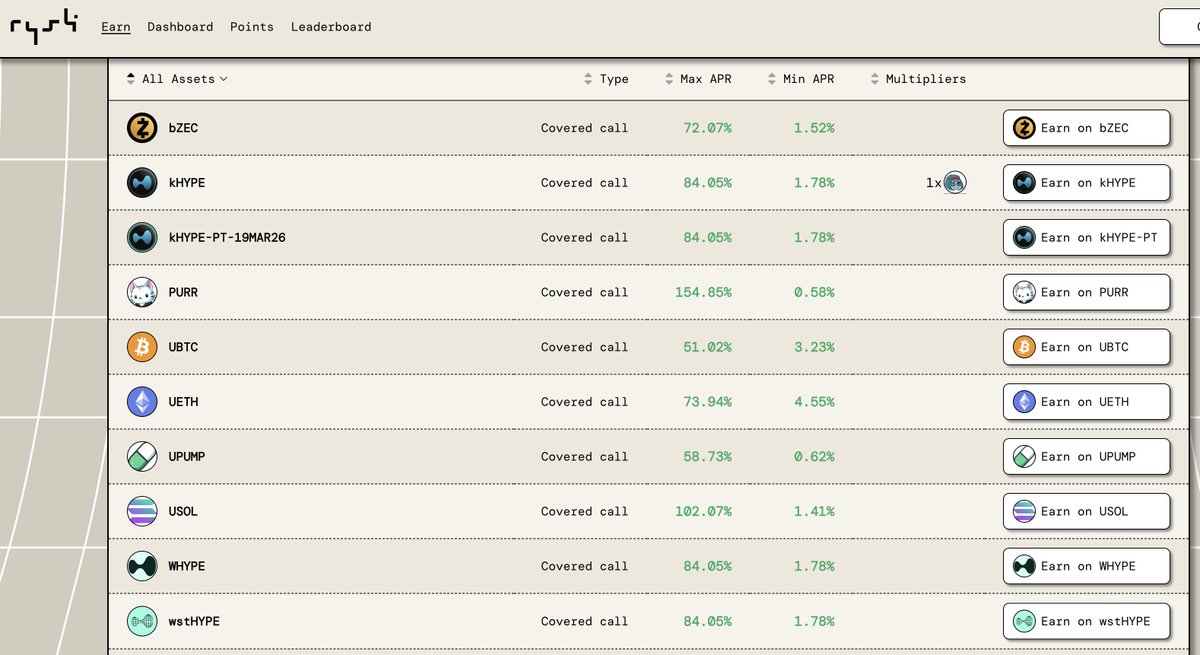
Task: Click the UETH ethereum icon in asset list
Action: 143,402
